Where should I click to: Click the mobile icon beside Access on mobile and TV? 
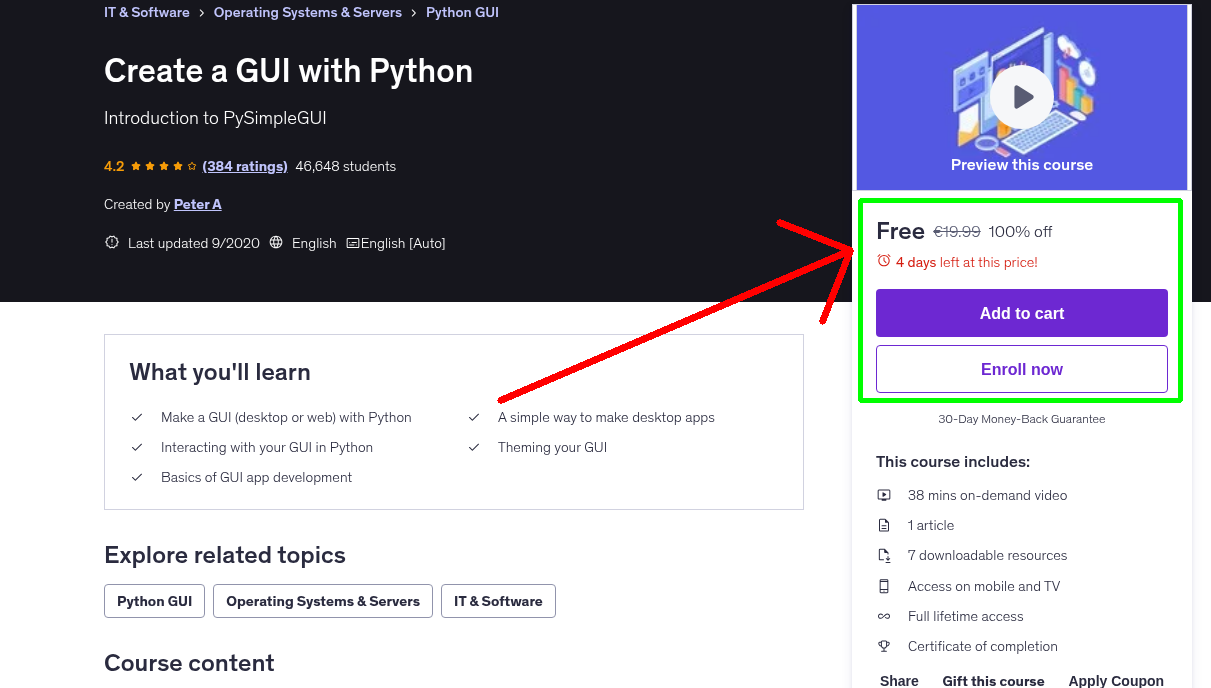pyautogui.click(x=884, y=586)
